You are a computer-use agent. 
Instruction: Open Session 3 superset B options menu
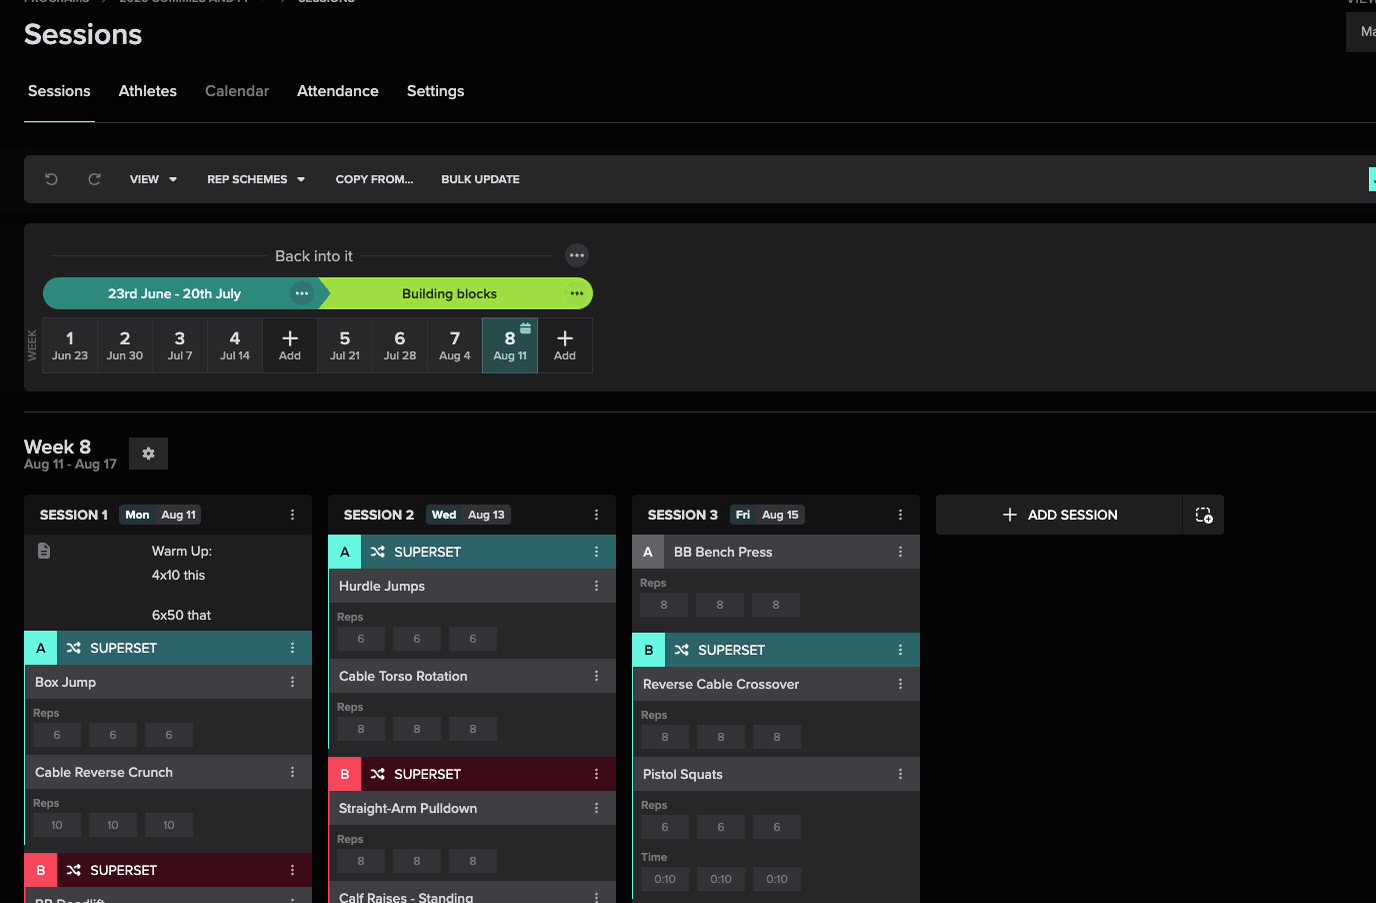pos(900,650)
